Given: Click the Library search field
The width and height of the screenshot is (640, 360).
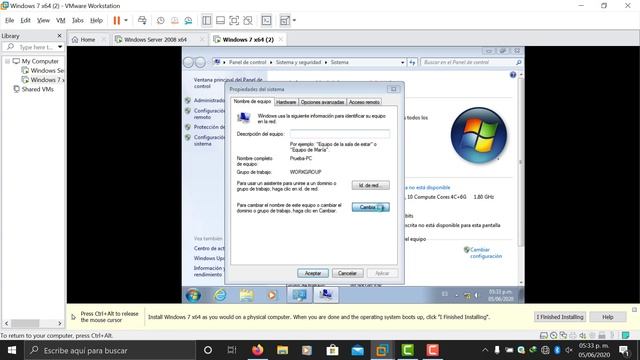Looking at the screenshot, I should point(33,47).
